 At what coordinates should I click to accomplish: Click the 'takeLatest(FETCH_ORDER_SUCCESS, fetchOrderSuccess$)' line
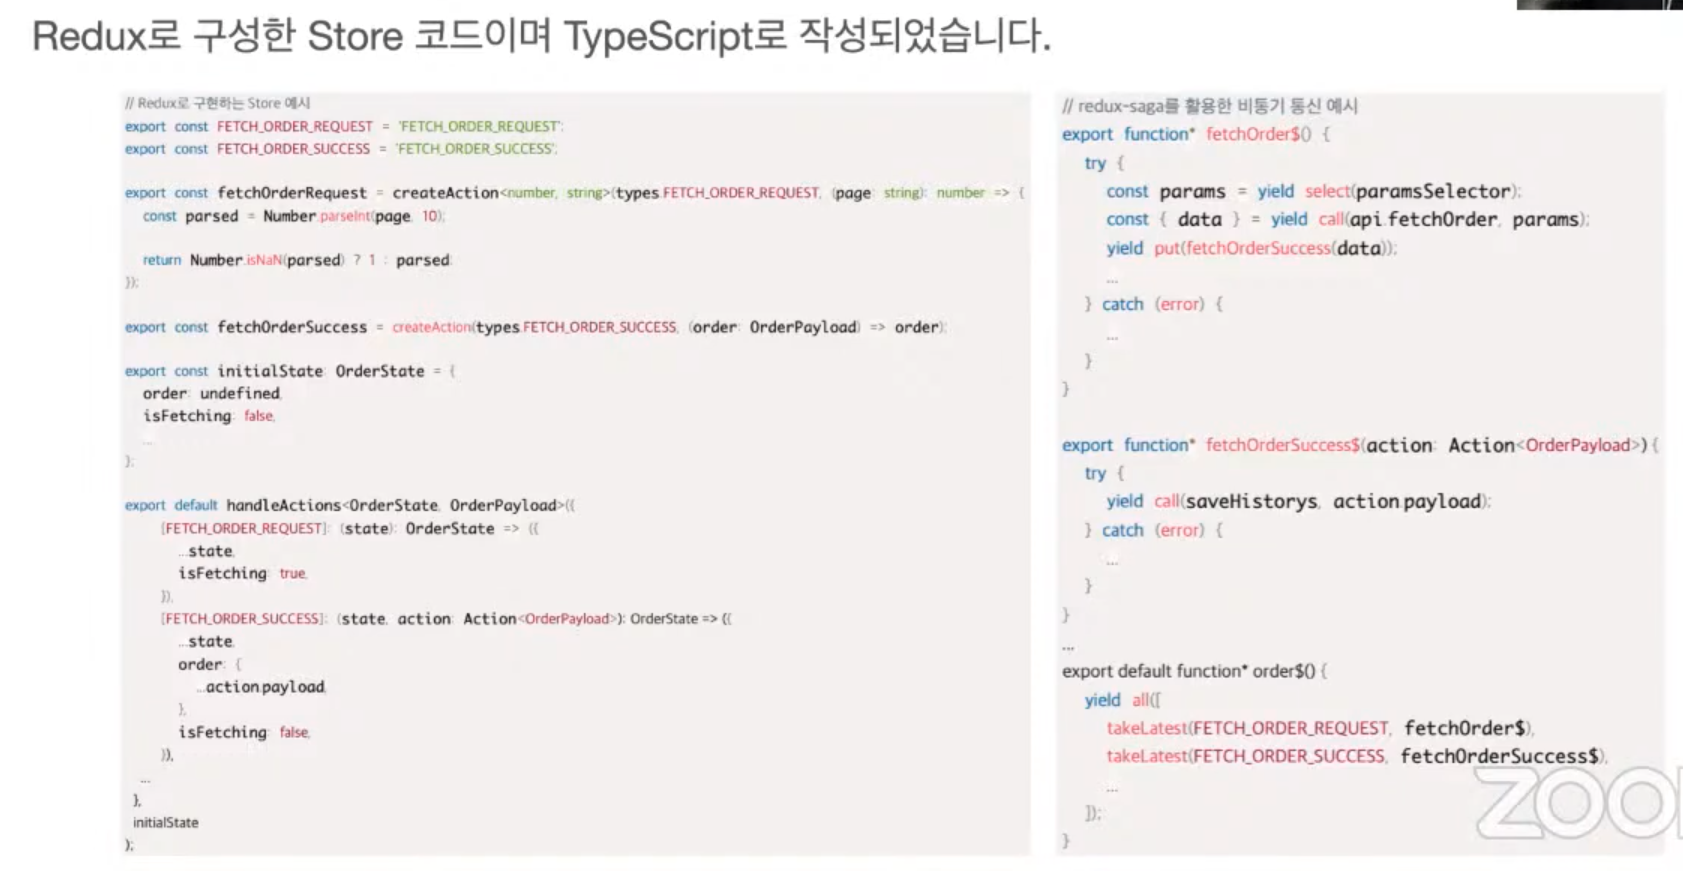pos(1356,756)
